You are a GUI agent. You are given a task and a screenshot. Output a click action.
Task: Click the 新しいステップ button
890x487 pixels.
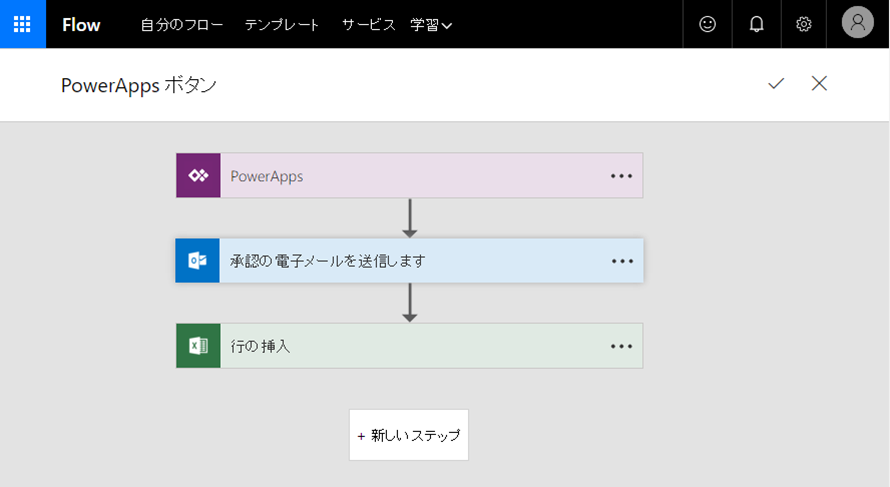[409, 435]
